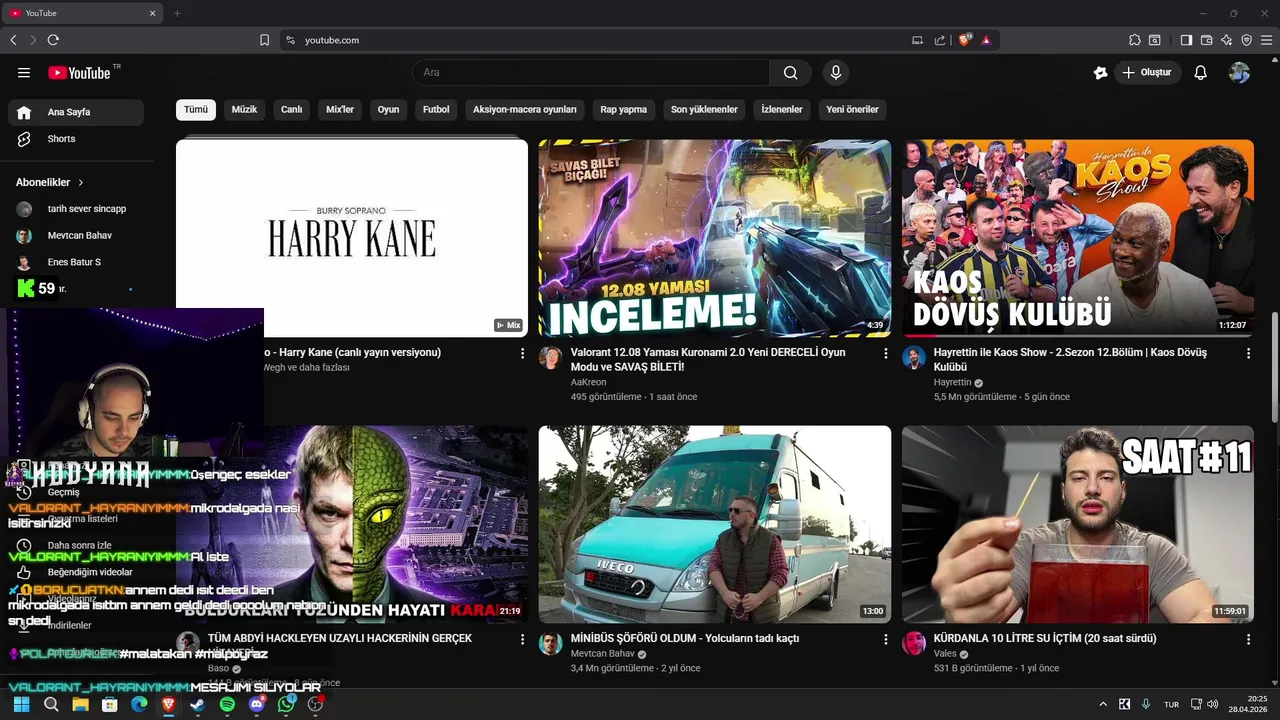This screenshot has width=1280, height=720.
Task: Open YouTube notifications bell
Action: (x=1201, y=72)
